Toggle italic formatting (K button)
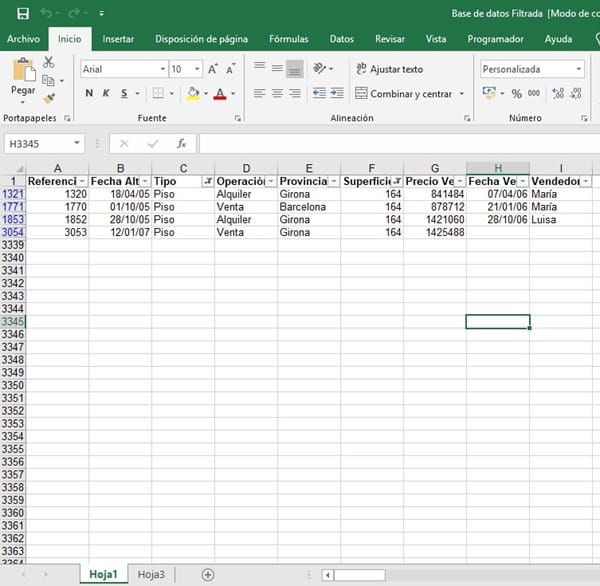This screenshot has height=586, width=600. click(x=106, y=93)
